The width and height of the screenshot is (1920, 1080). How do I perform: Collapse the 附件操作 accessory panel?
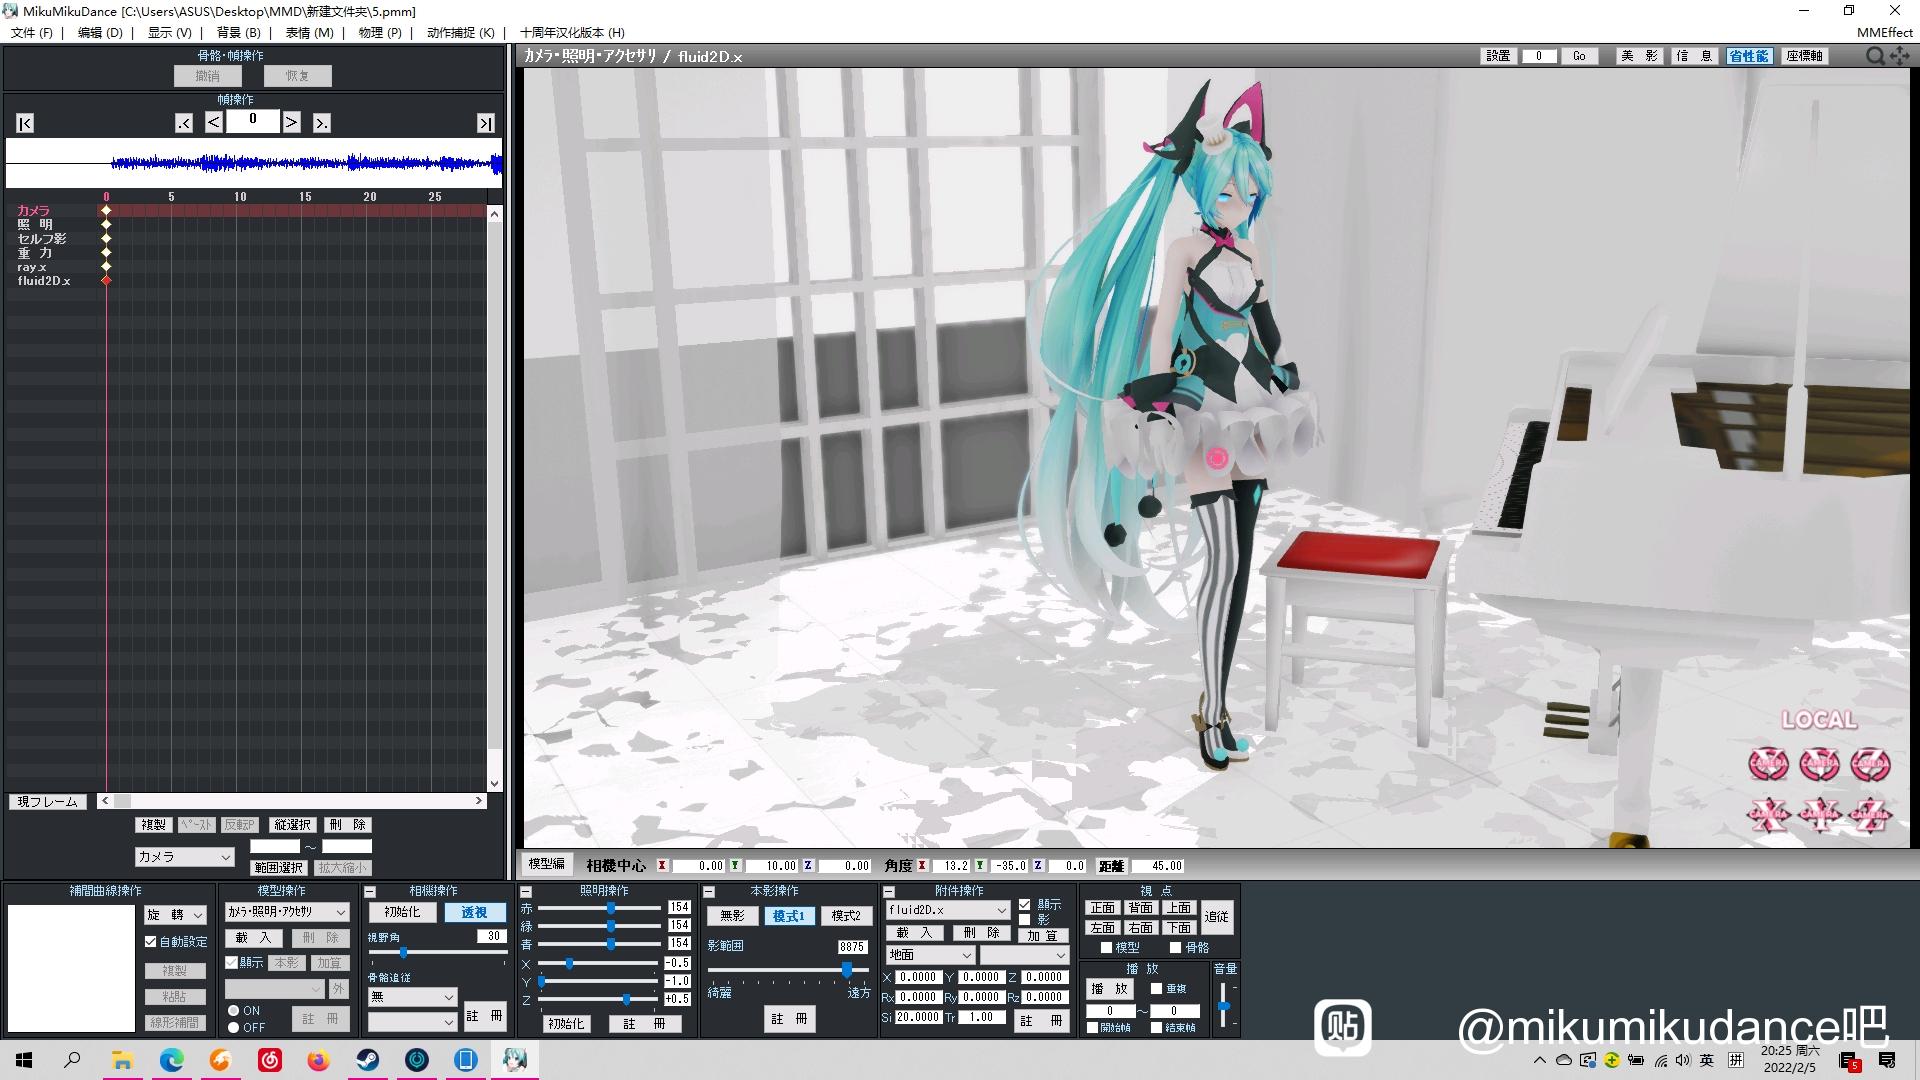coord(888,891)
